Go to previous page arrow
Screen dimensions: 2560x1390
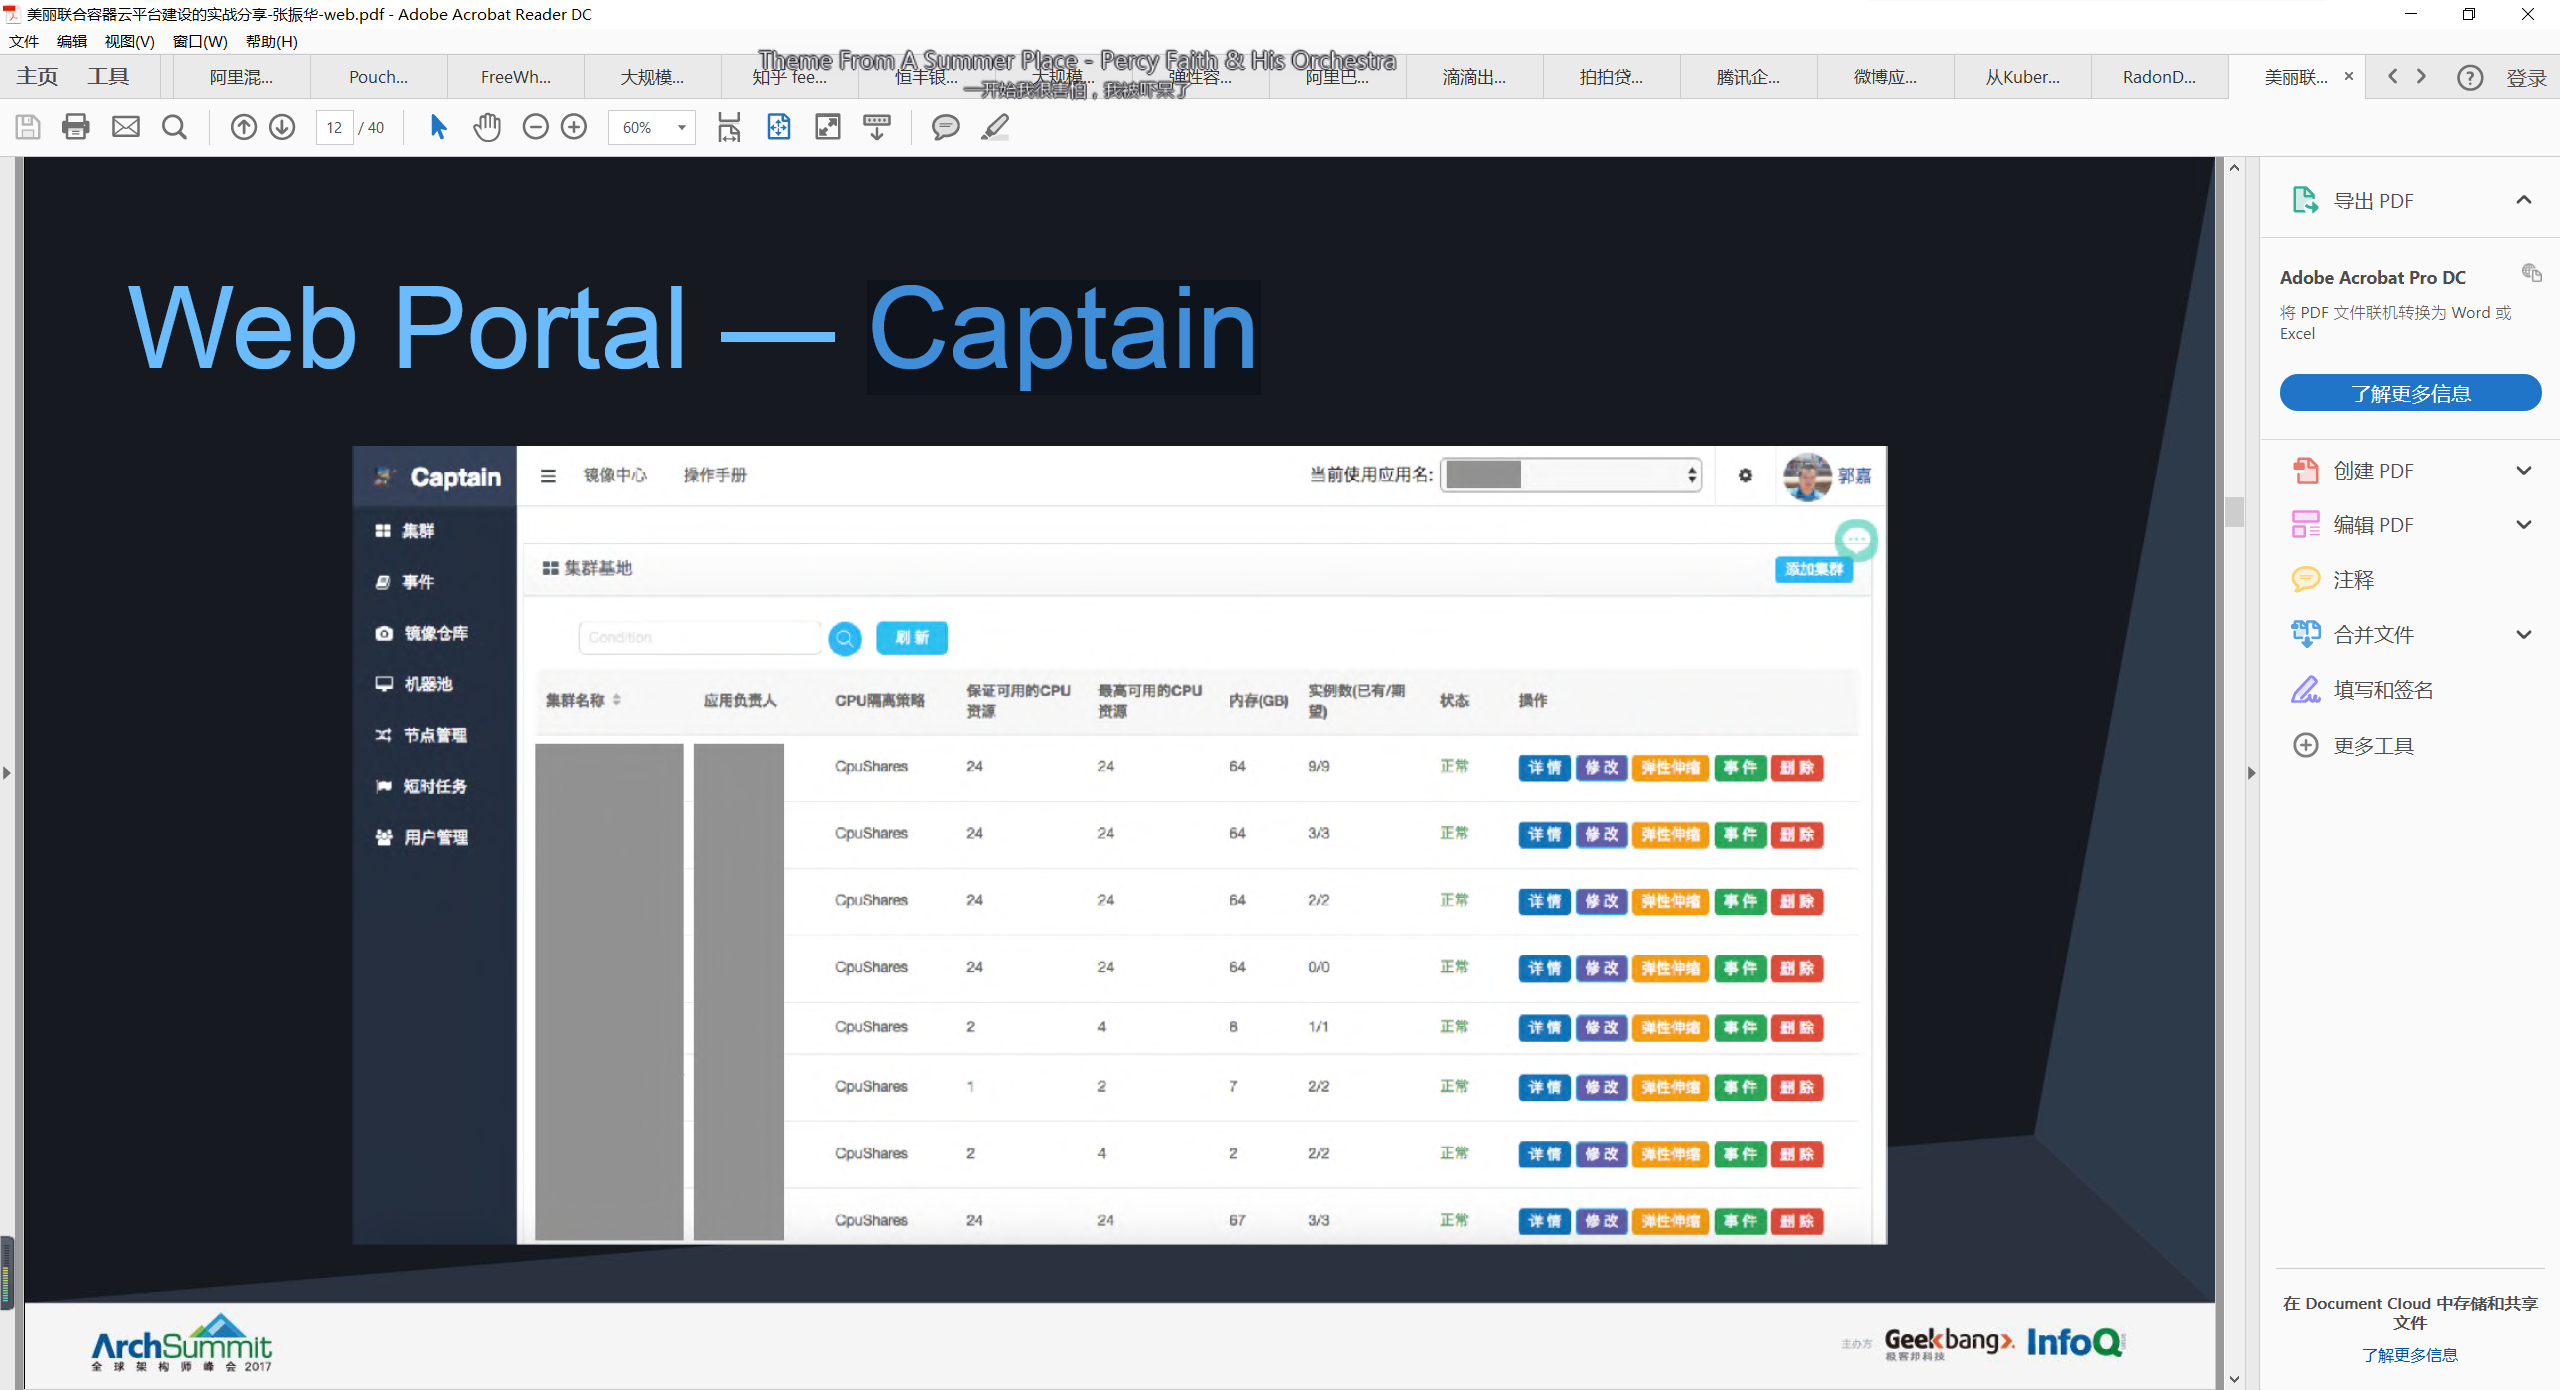pos(244,127)
